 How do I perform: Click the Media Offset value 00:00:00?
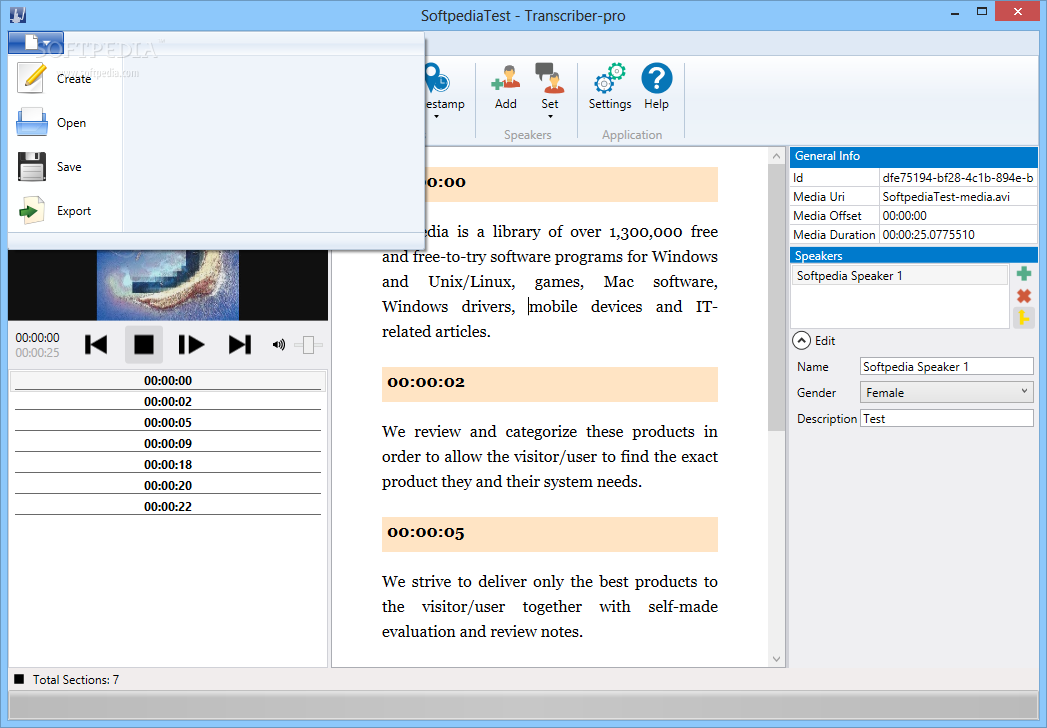pyautogui.click(x=958, y=216)
